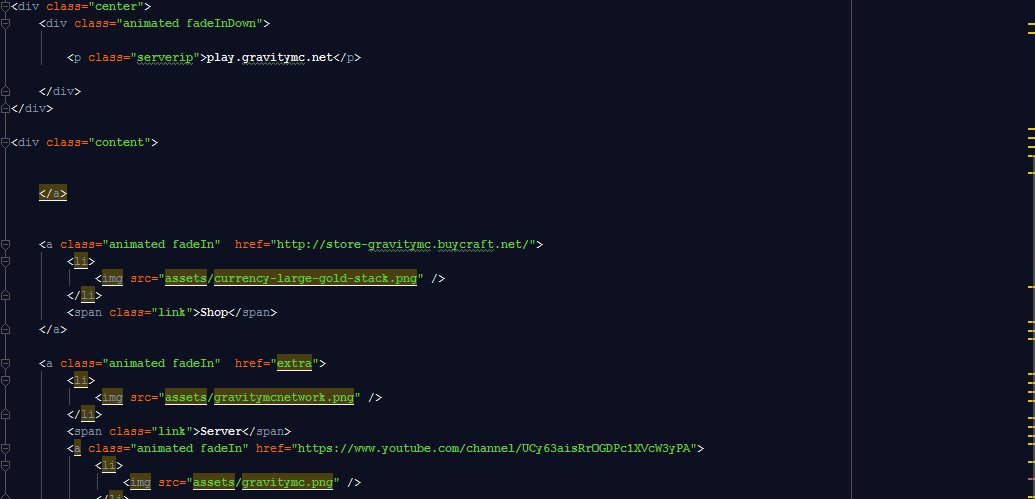This screenshot has width=1035, height=499.
Task: Collapse the buycraft store anchor fold marker
Action: (5, 244)
